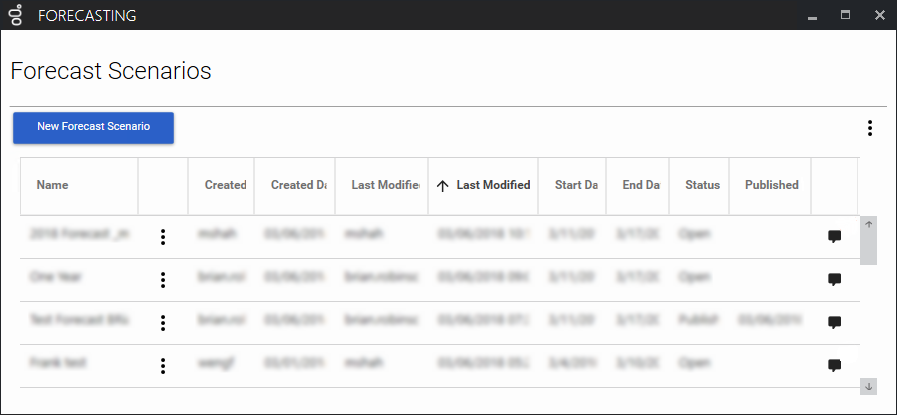Viewport: 897px width, 415px height.
Task: Open row actions menu for Test Forecast row
Action: (x=163, y=323)
